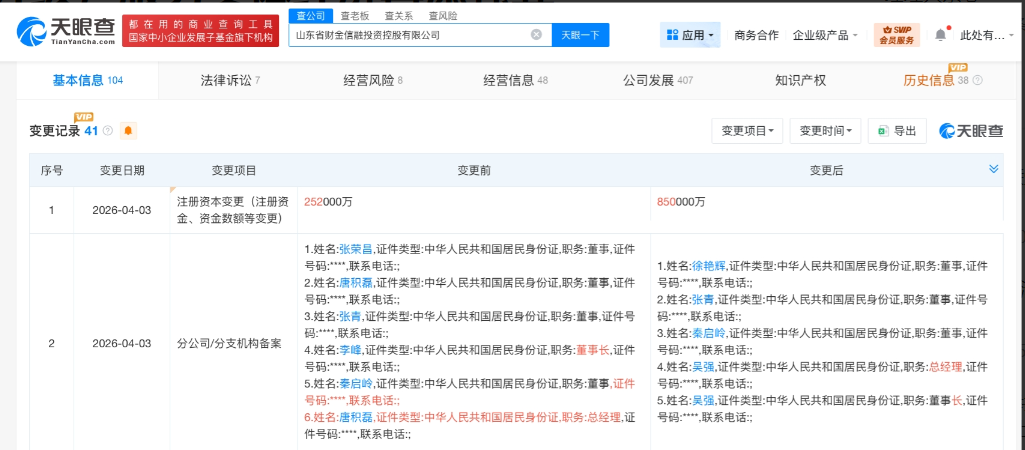1025x450 pixels.
Task: Open the 经营风险 tab
Action: [x=372, y=80]
